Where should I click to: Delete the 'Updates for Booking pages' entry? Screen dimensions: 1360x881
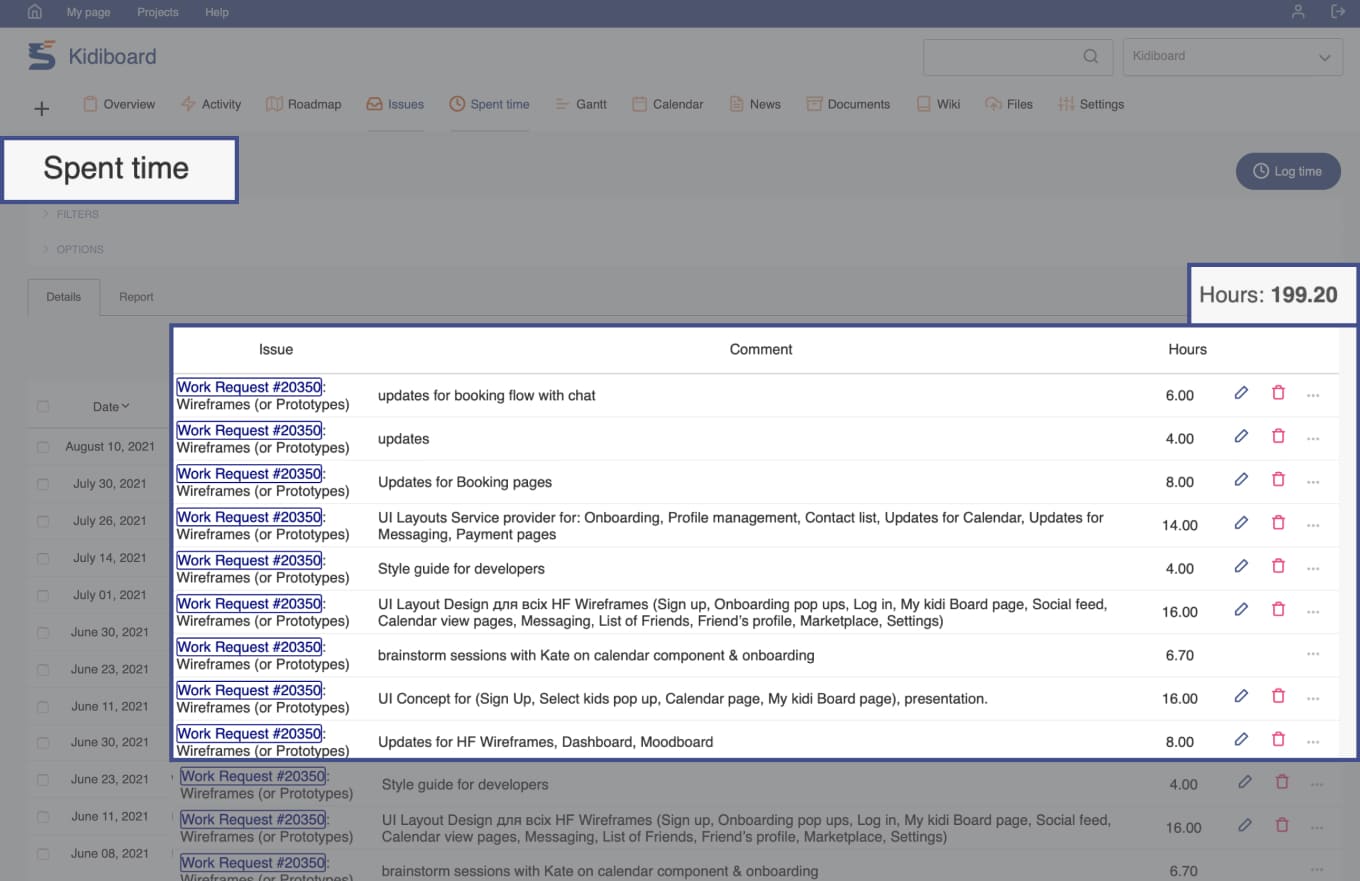point(1278,480)
